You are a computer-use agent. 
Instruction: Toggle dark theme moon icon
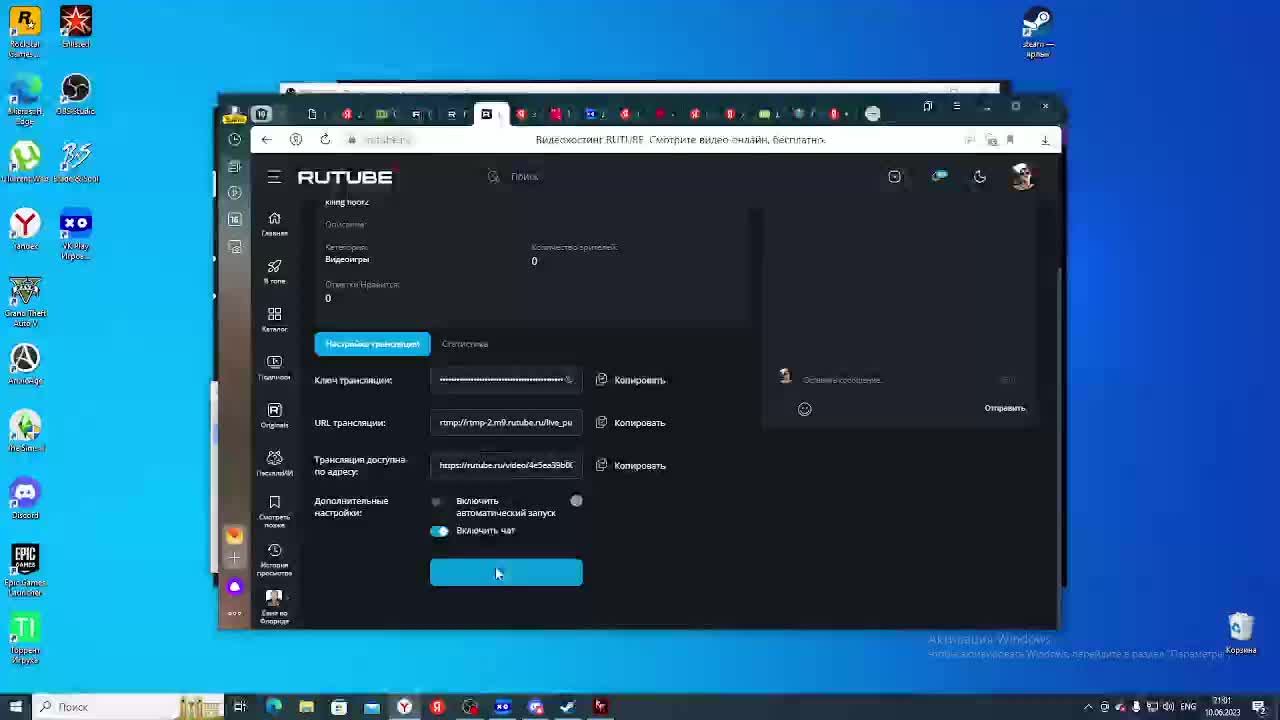(x=980, y=177)
